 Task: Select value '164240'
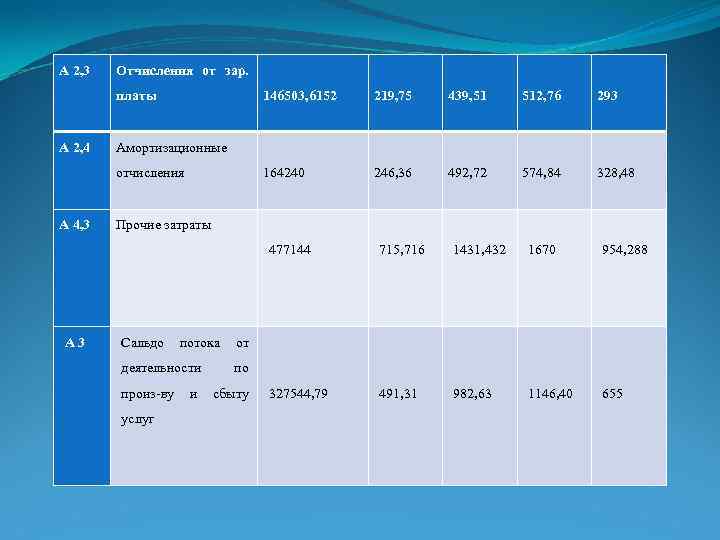click(x=284, y=173)
